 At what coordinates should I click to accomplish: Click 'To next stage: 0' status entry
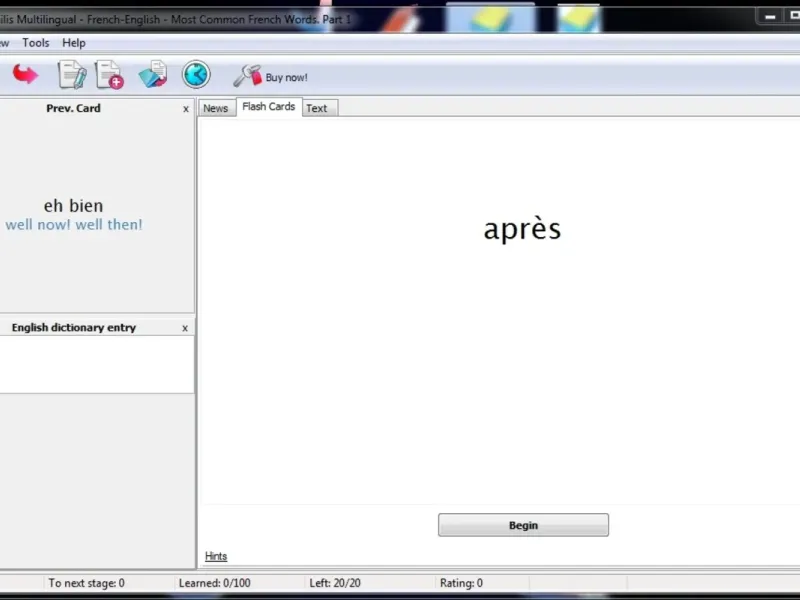click(86, 583)
